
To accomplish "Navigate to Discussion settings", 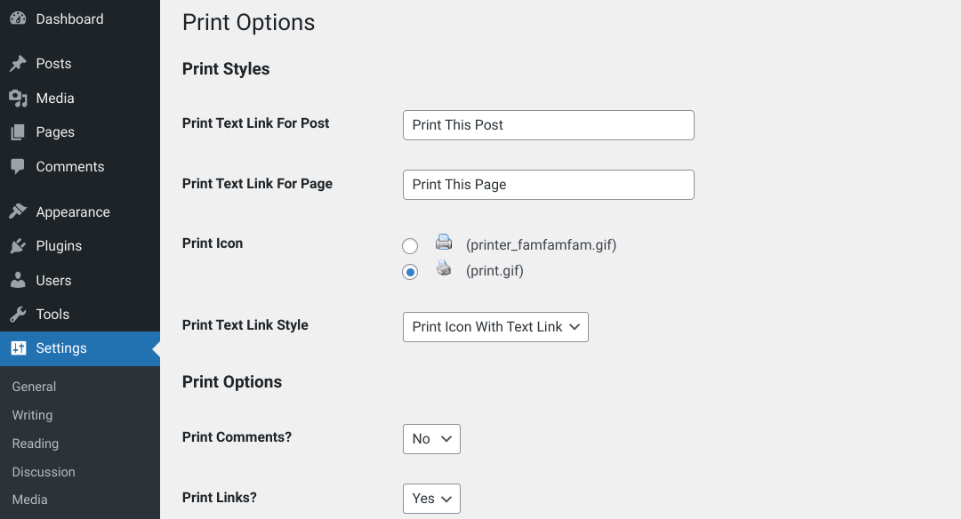I will 43,472.
